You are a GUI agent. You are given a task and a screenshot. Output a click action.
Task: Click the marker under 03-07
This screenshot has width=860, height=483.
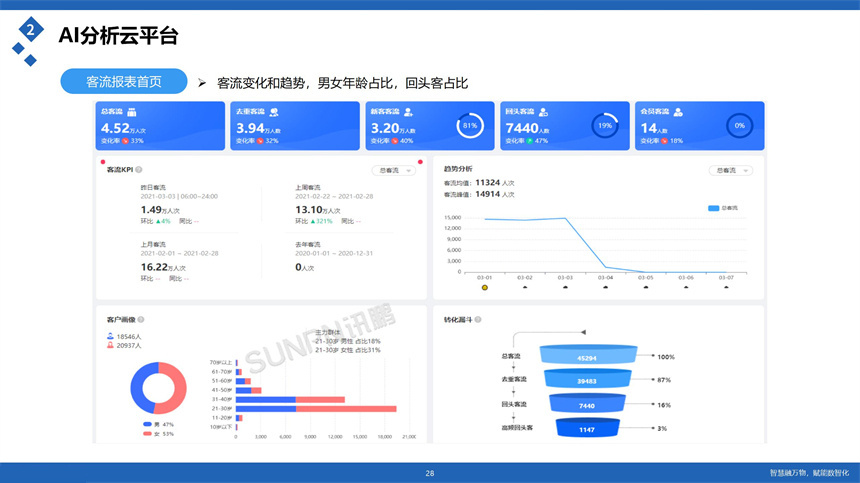point(726,287)
